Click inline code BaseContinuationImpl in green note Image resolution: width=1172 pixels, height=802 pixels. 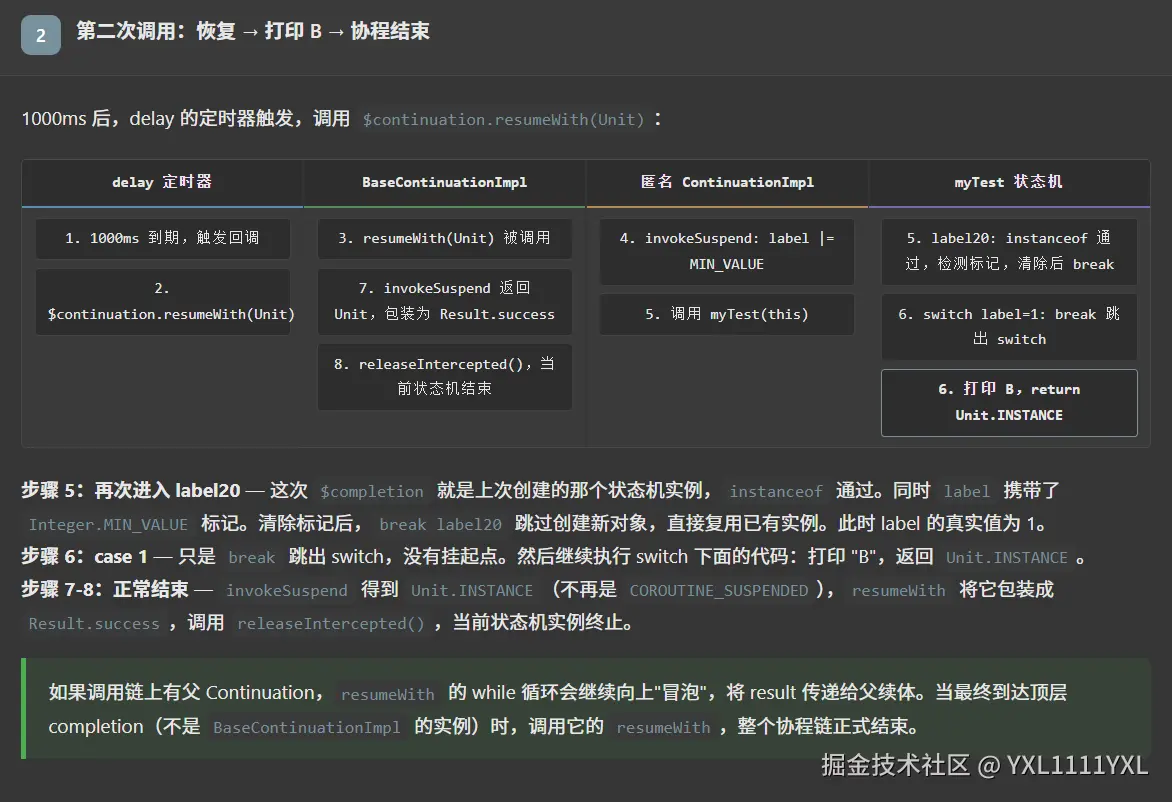(x=306, y=727)
